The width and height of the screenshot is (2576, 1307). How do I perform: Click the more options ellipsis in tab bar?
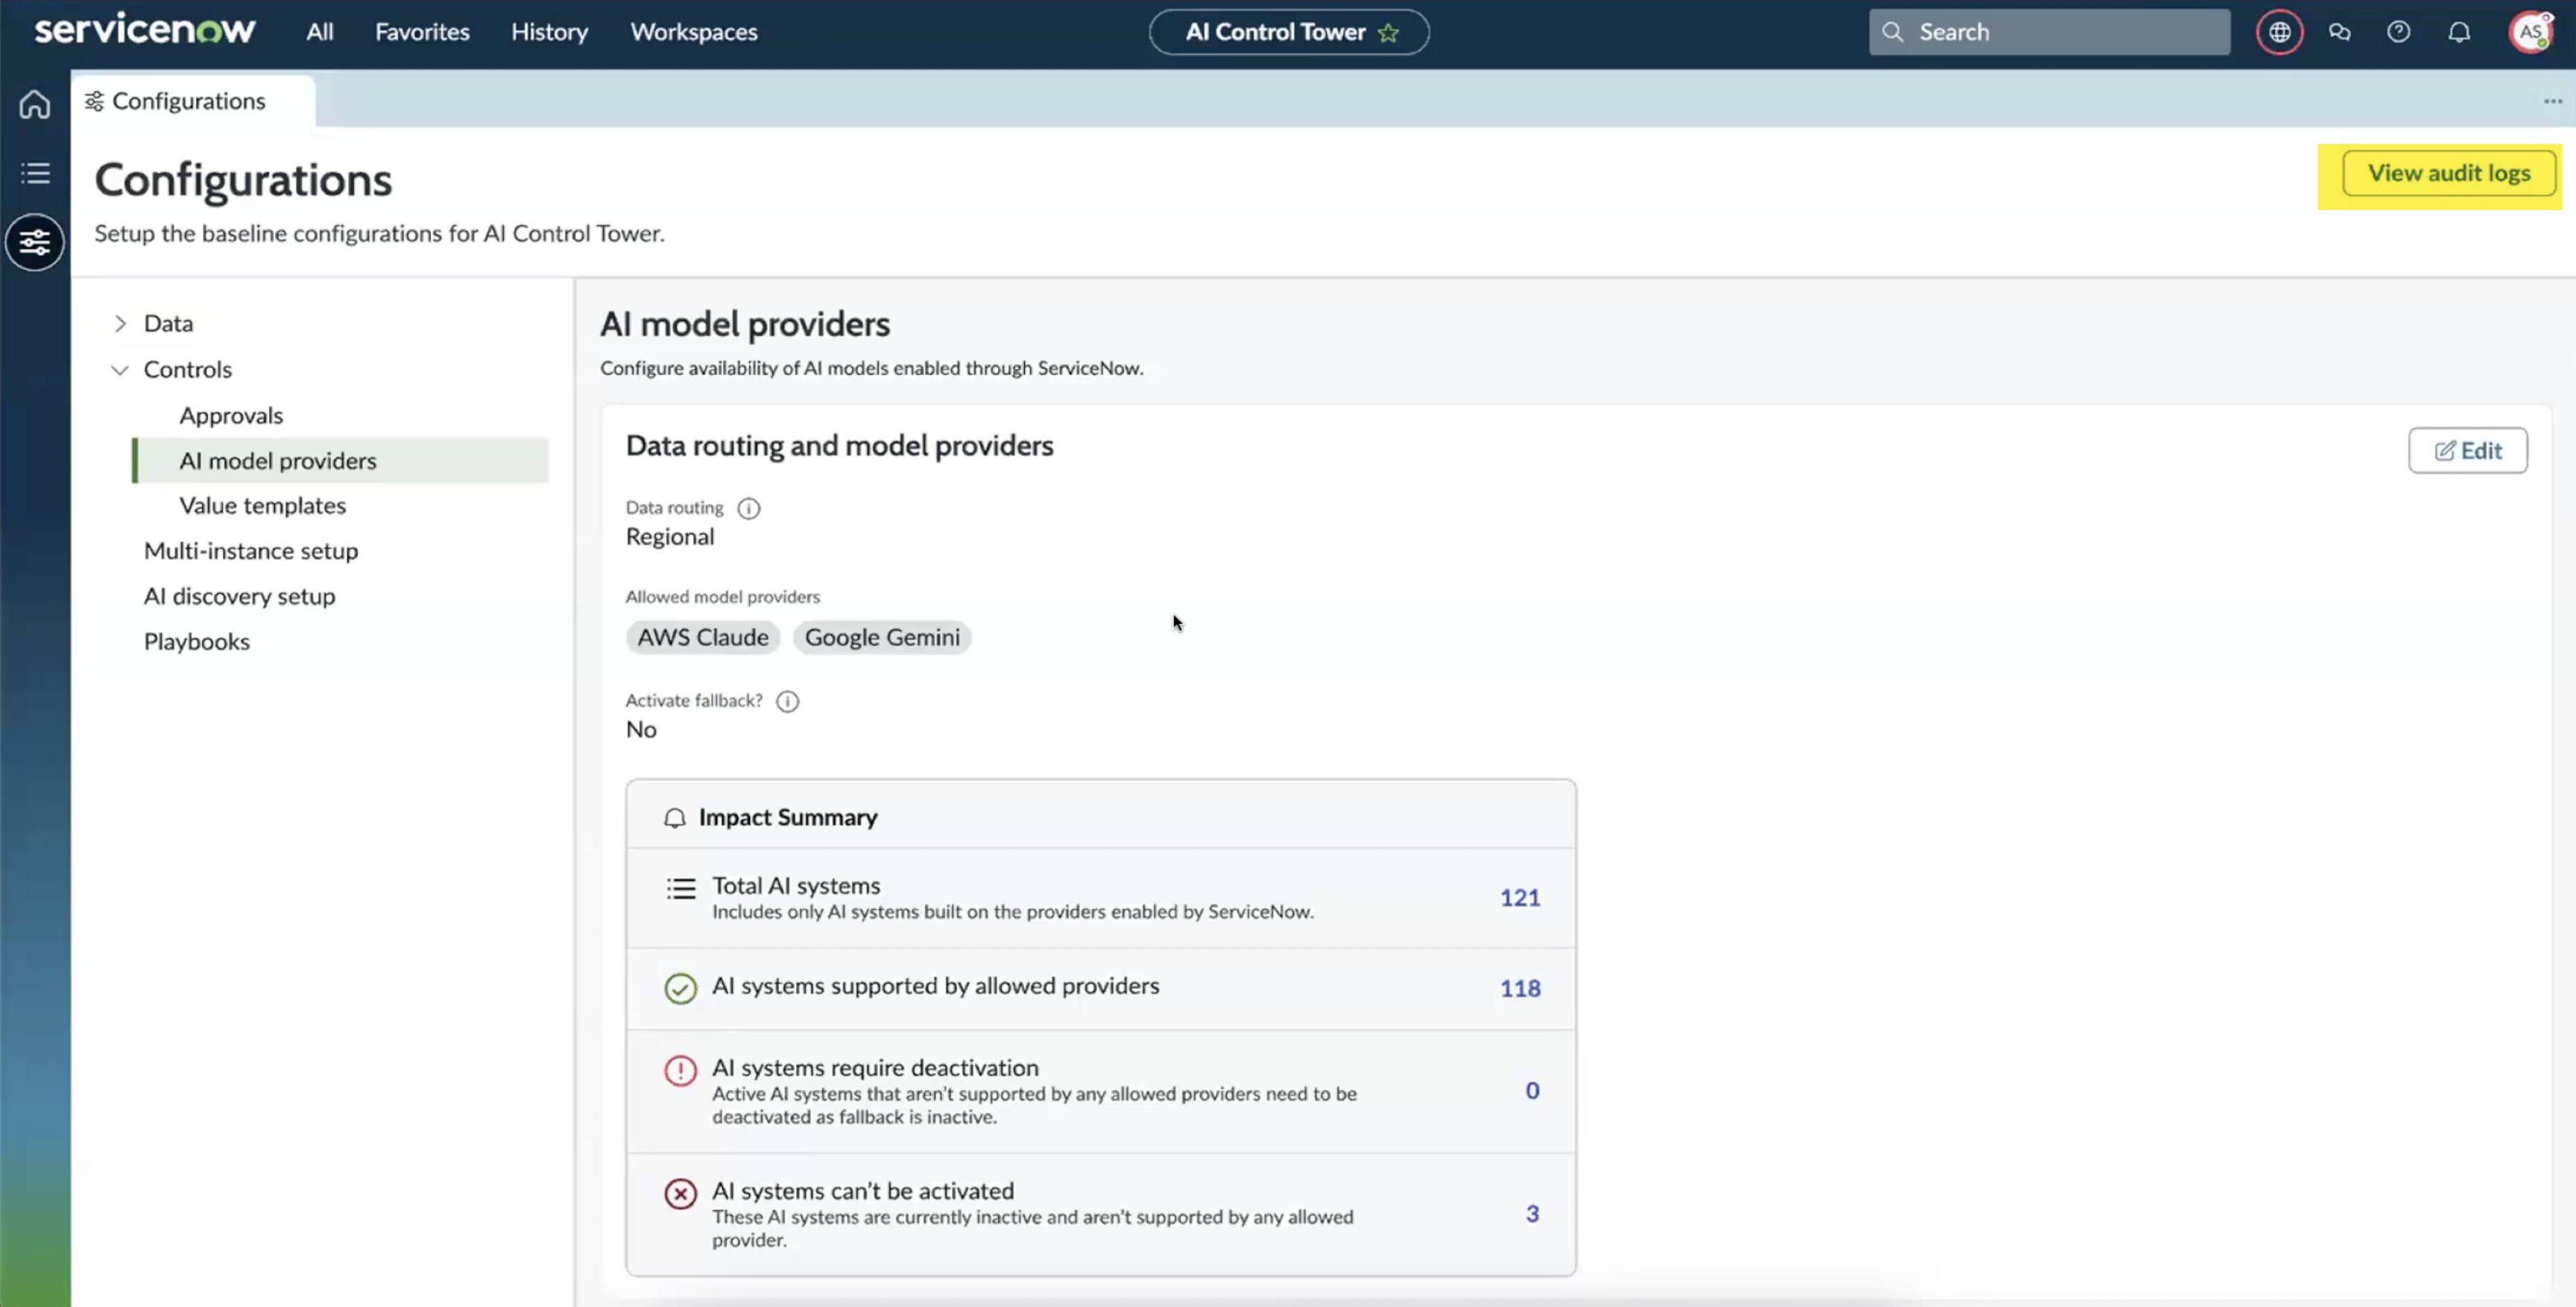tap(2553, 101)
